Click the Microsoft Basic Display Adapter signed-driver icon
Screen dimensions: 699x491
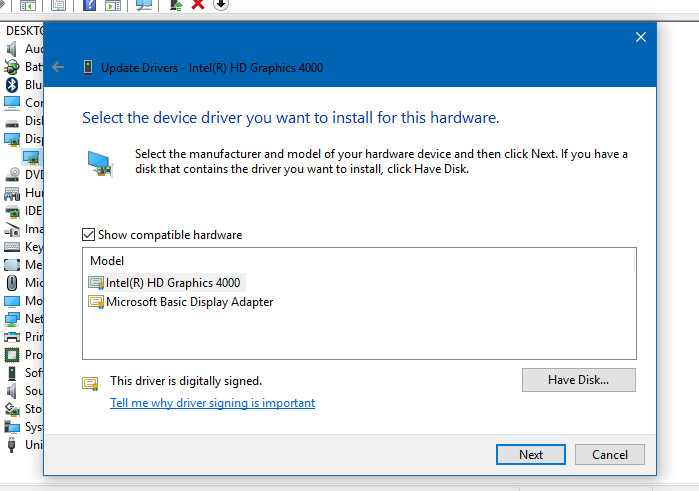pos(96,302)
